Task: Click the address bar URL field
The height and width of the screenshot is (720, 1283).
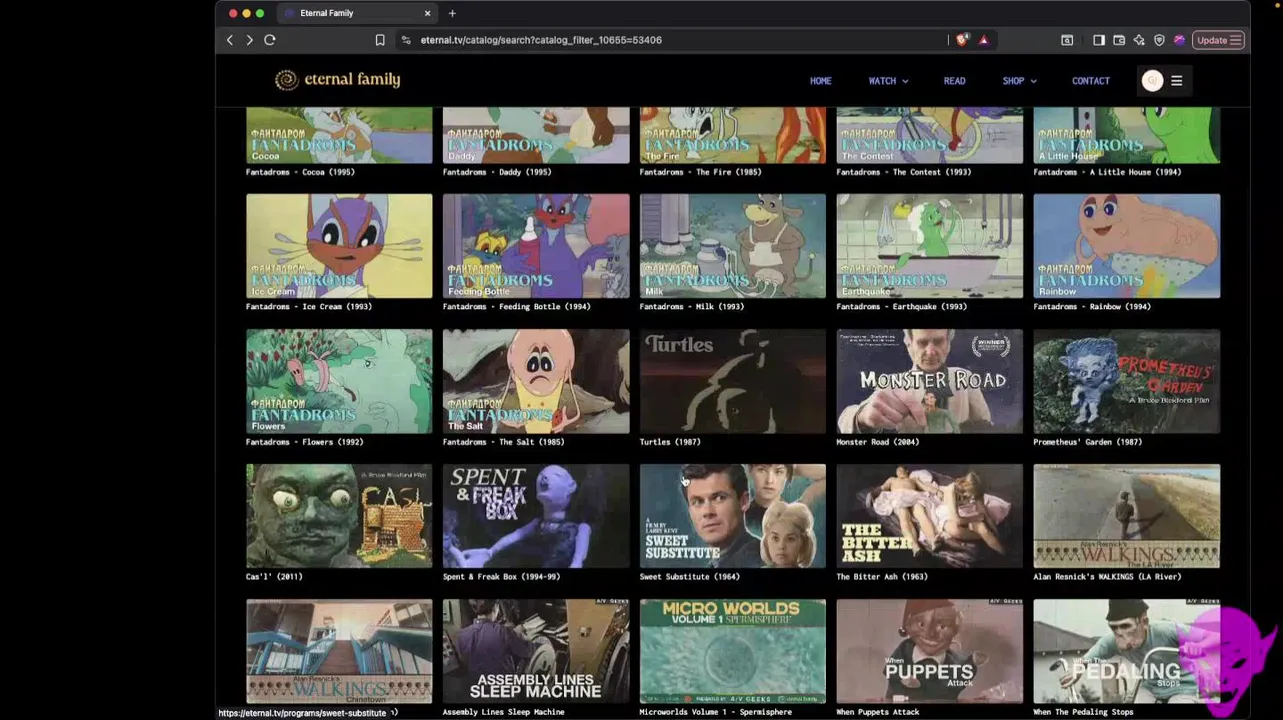Action: tap(675, 40)
